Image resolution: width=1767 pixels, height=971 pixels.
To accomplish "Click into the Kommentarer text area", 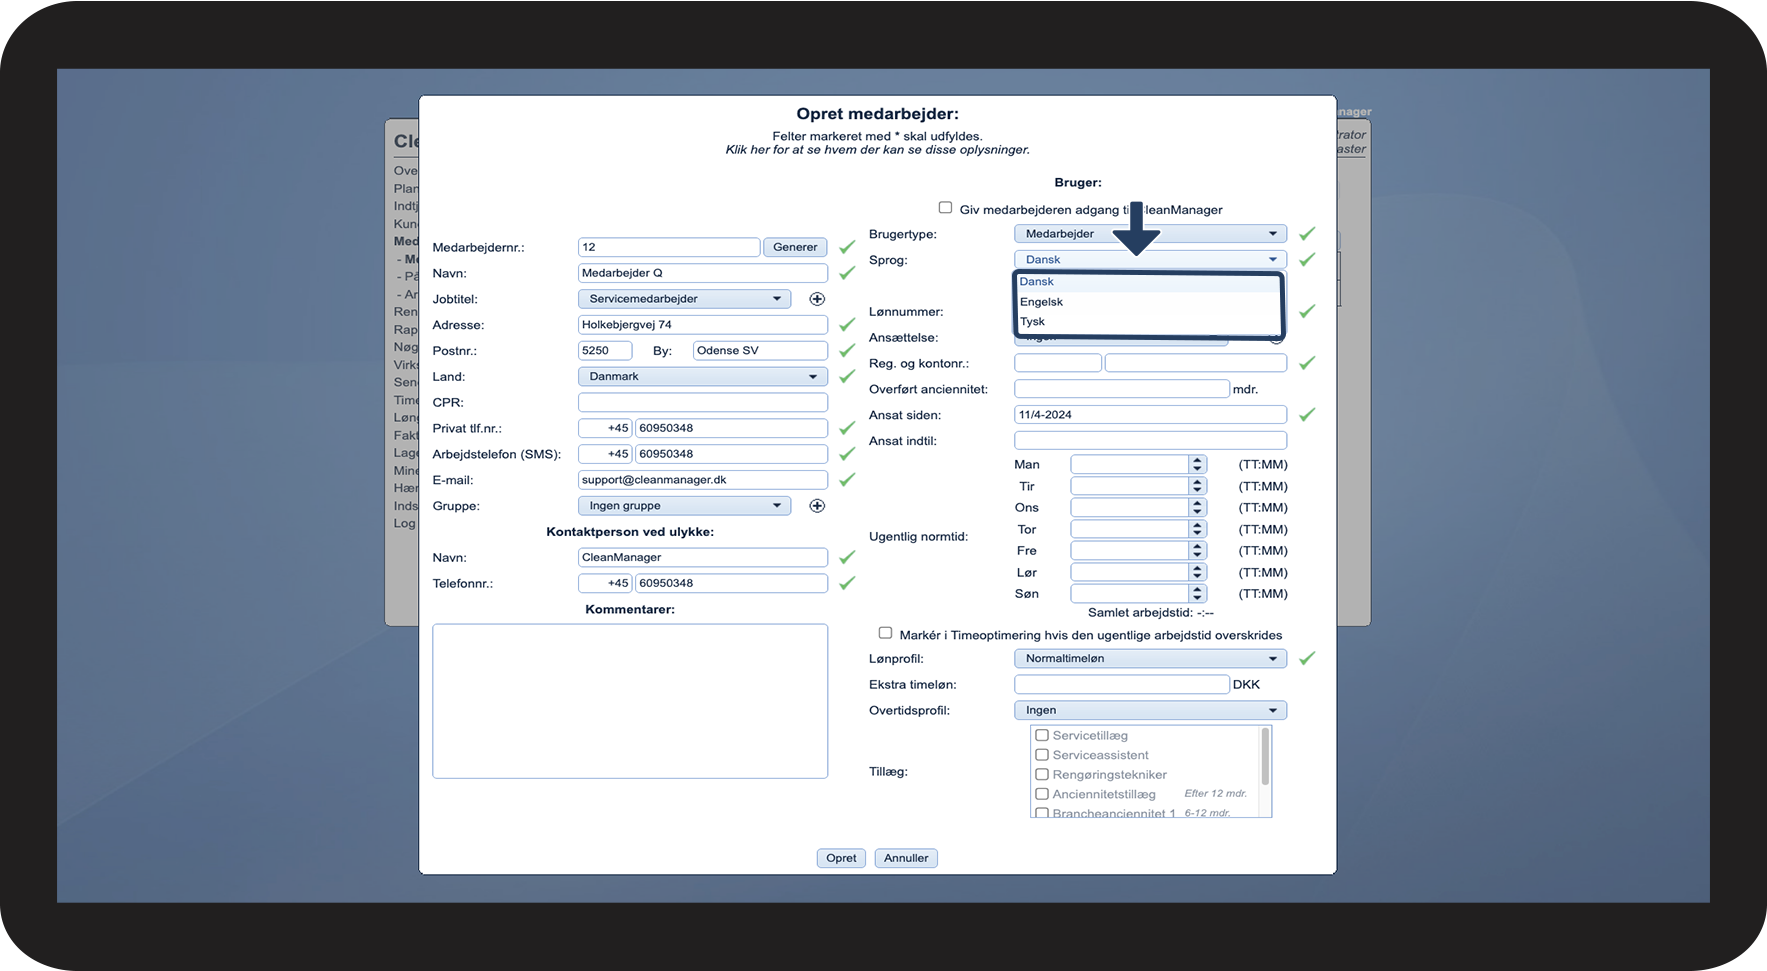I will [x=630, y=701].
